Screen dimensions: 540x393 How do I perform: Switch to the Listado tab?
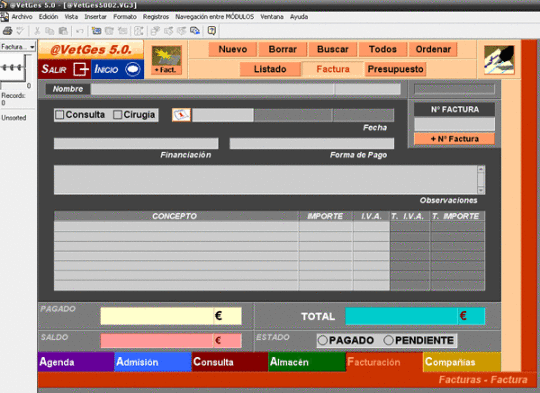270,69
